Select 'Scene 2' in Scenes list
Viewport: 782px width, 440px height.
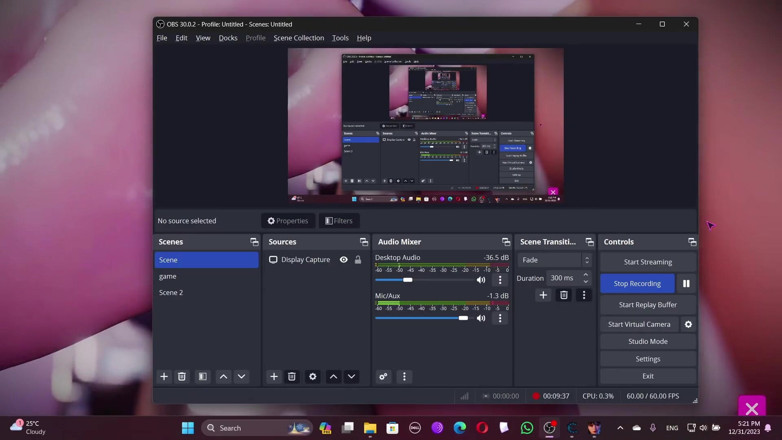(x=206, y=292)
